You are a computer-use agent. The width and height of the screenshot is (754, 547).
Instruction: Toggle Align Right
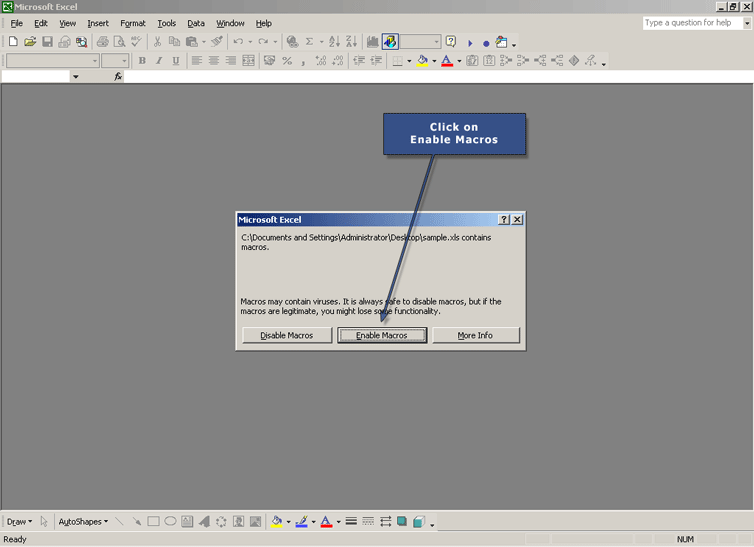[231, 61]
